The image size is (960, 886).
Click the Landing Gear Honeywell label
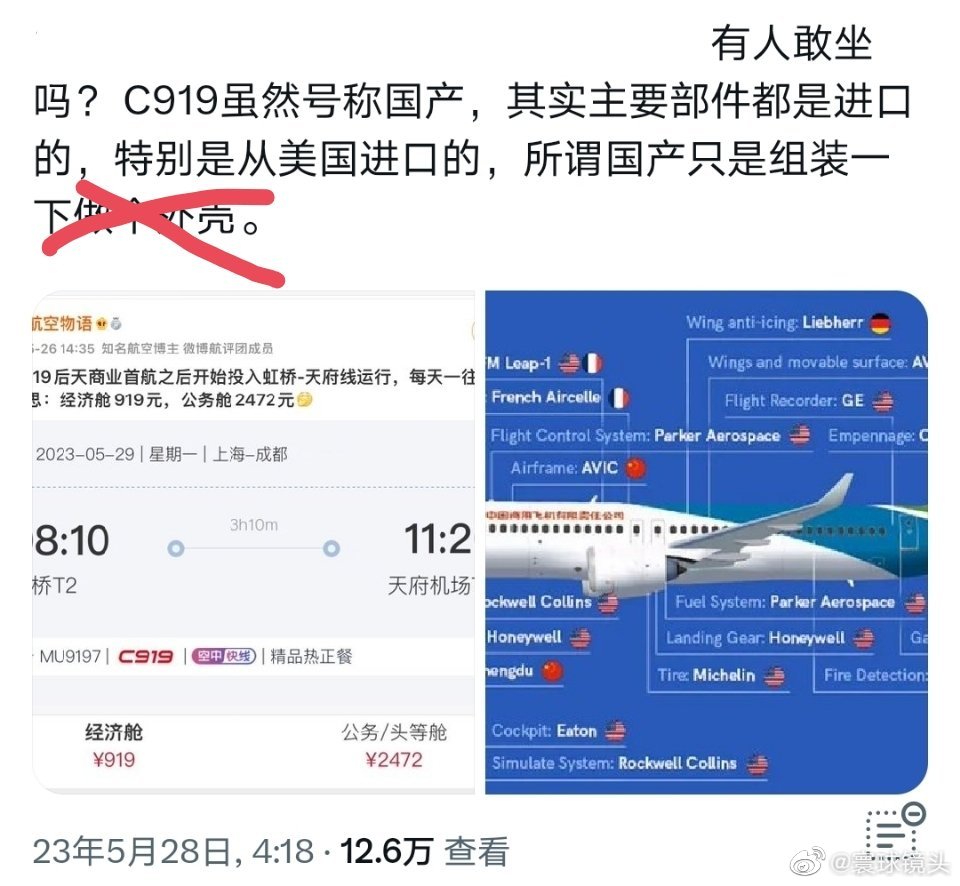click(x=756, y=638)
